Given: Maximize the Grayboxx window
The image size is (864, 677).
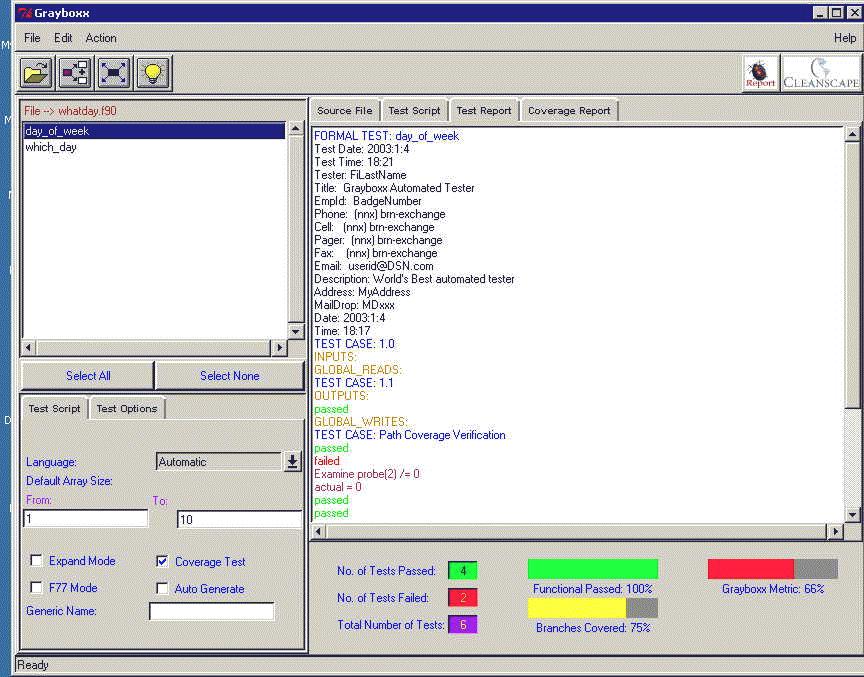Looking at the screenshot, I should (x=836, y=12).
